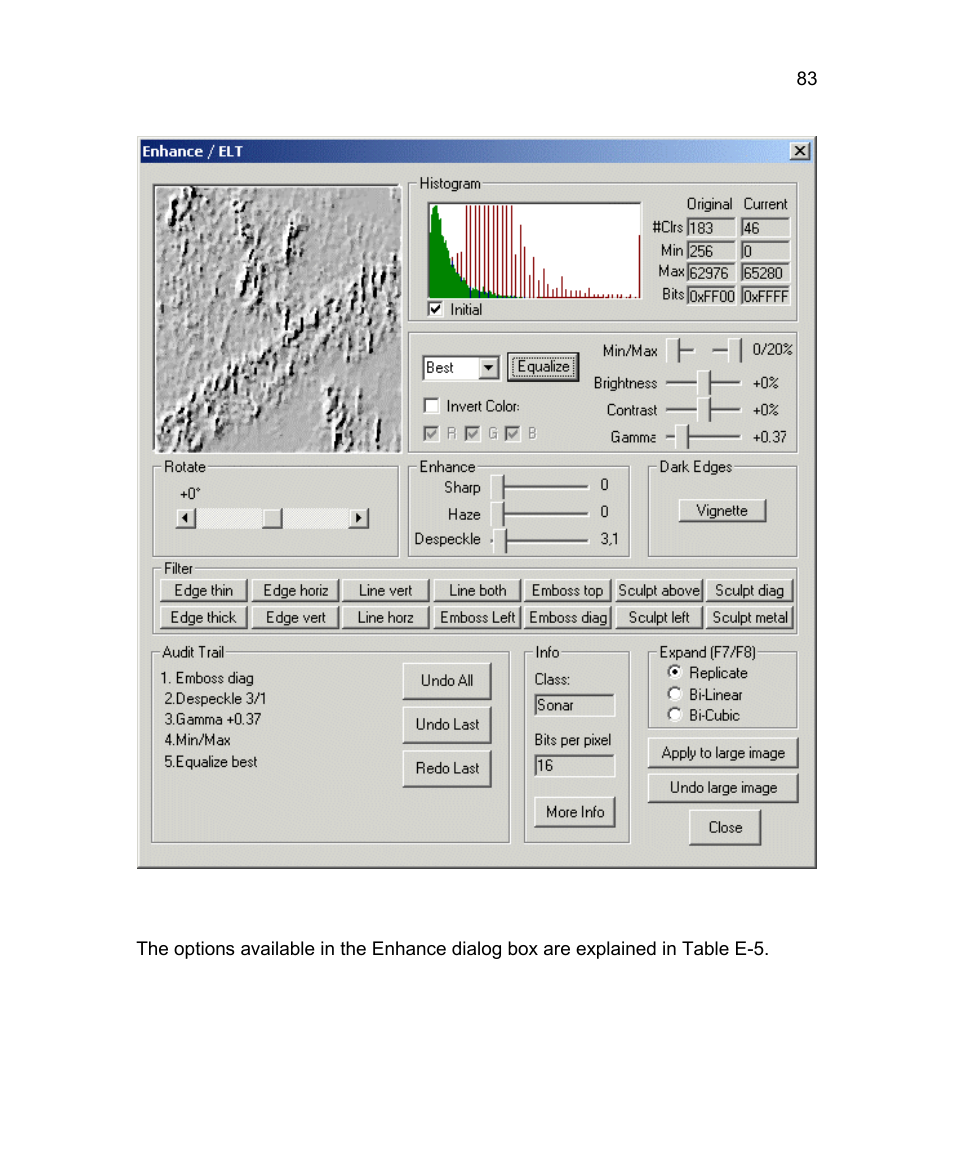Click the Current #Clrs value 46

tap(766, 228)
